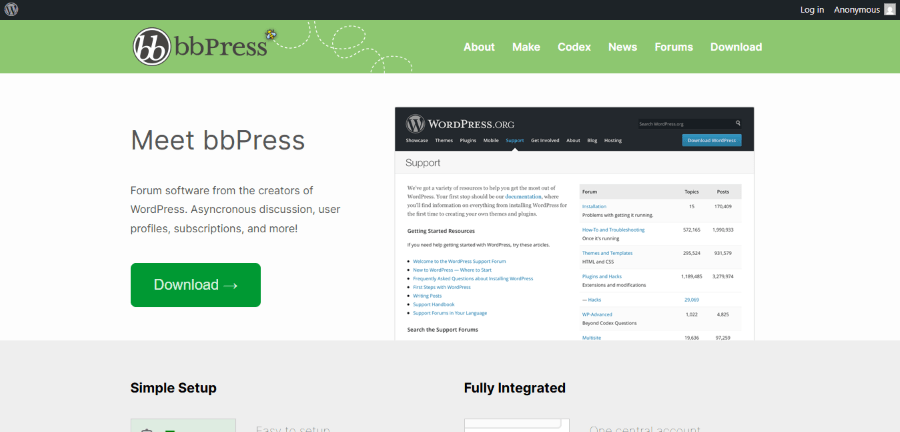Navigate to the News section
Screen dimensions: 900x432
click(x=622, y=47)
